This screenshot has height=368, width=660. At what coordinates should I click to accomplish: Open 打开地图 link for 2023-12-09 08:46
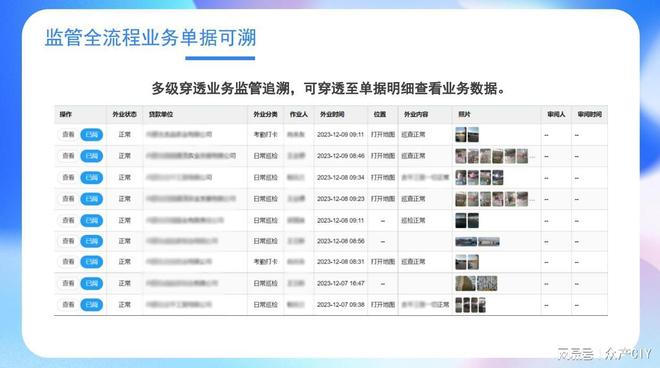click(x=383, y=156)
